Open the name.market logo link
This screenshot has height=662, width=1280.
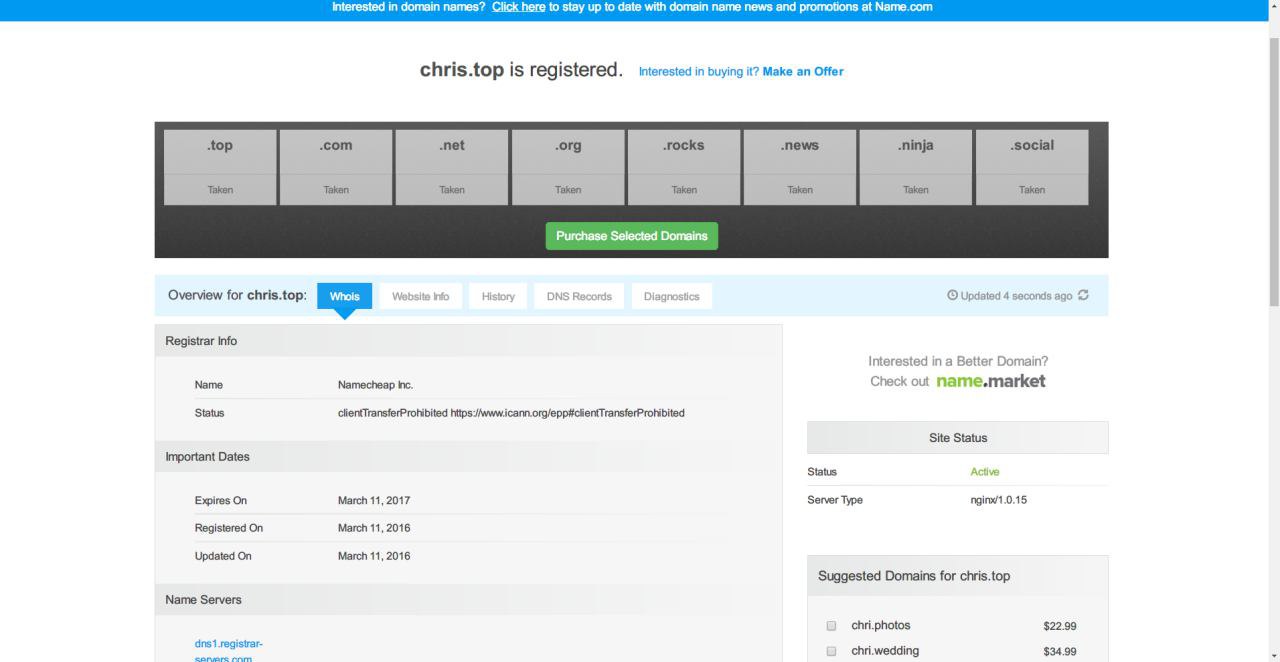click(991, 381)
